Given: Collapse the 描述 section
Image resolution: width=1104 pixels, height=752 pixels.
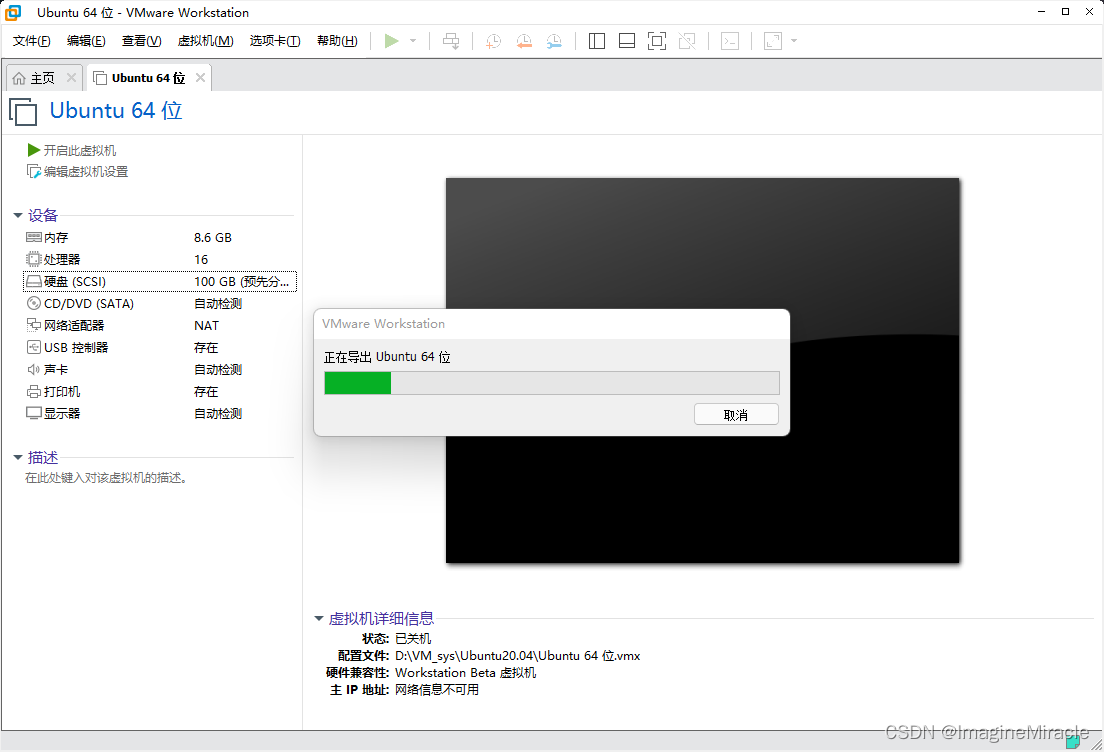Looking at the screenshot, I should tap(18, 458).
